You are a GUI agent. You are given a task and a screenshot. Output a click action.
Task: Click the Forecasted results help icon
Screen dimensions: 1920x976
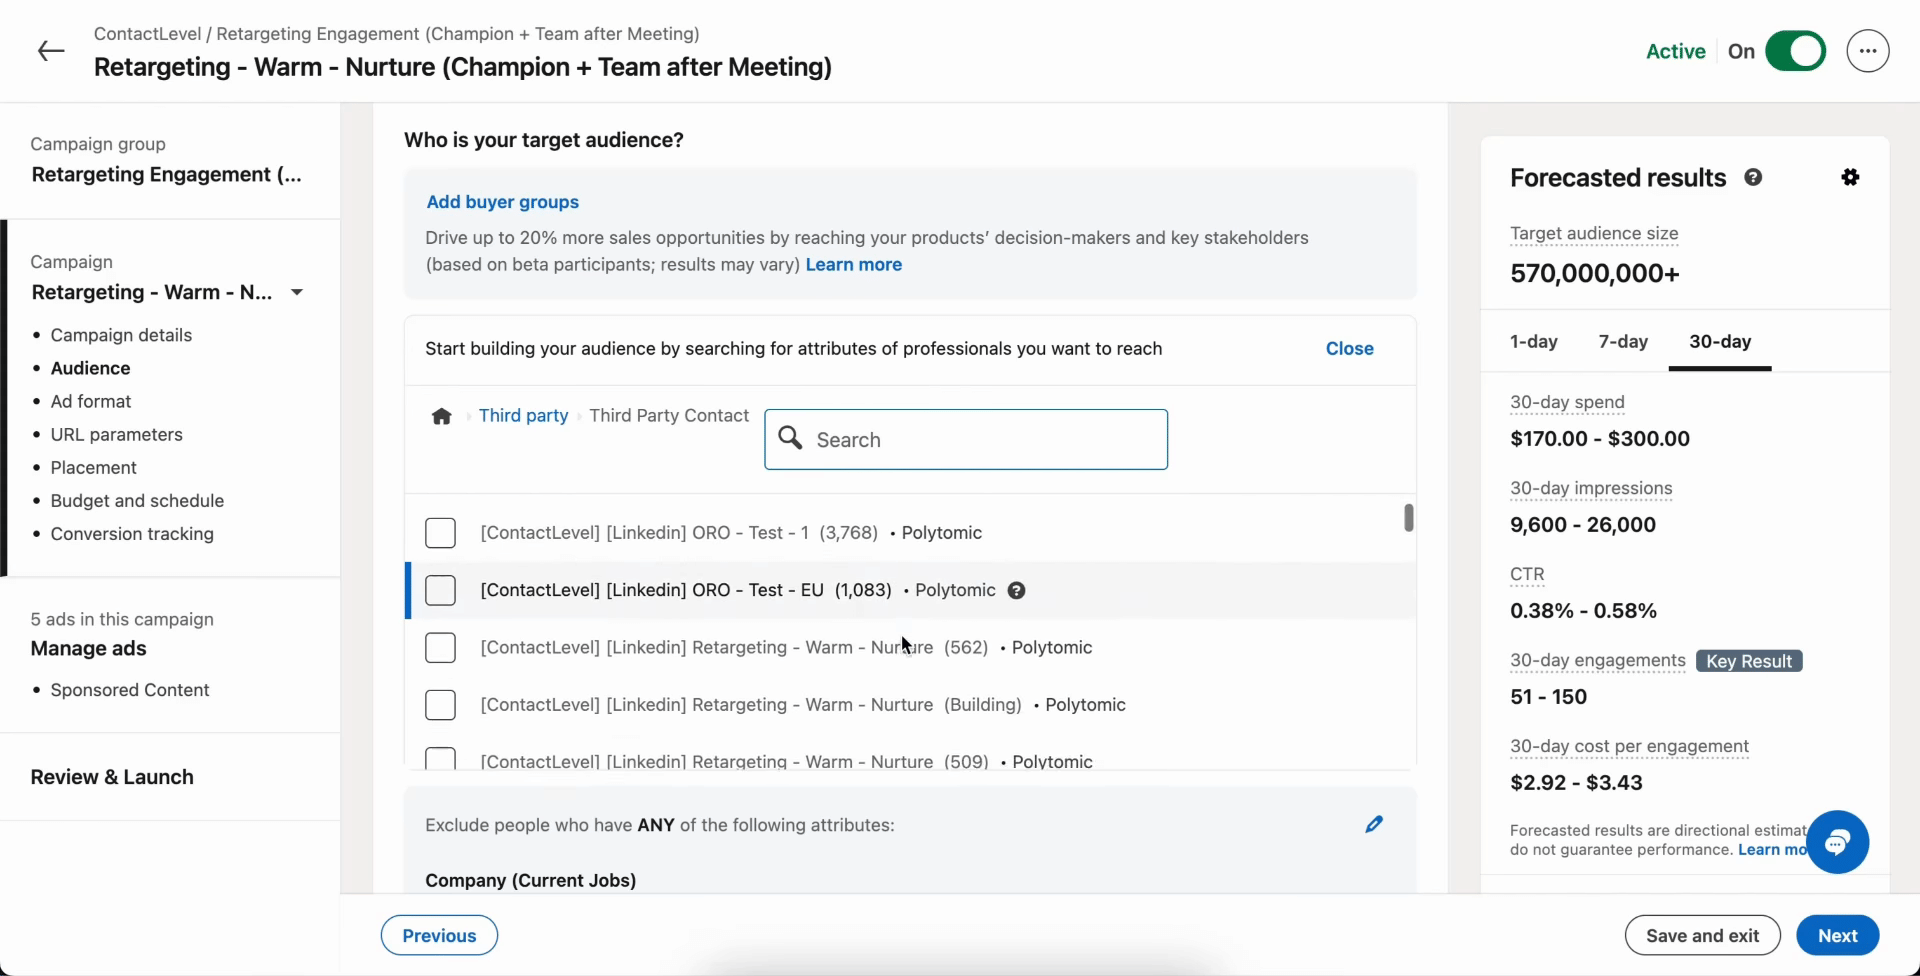pos(1753,177)
